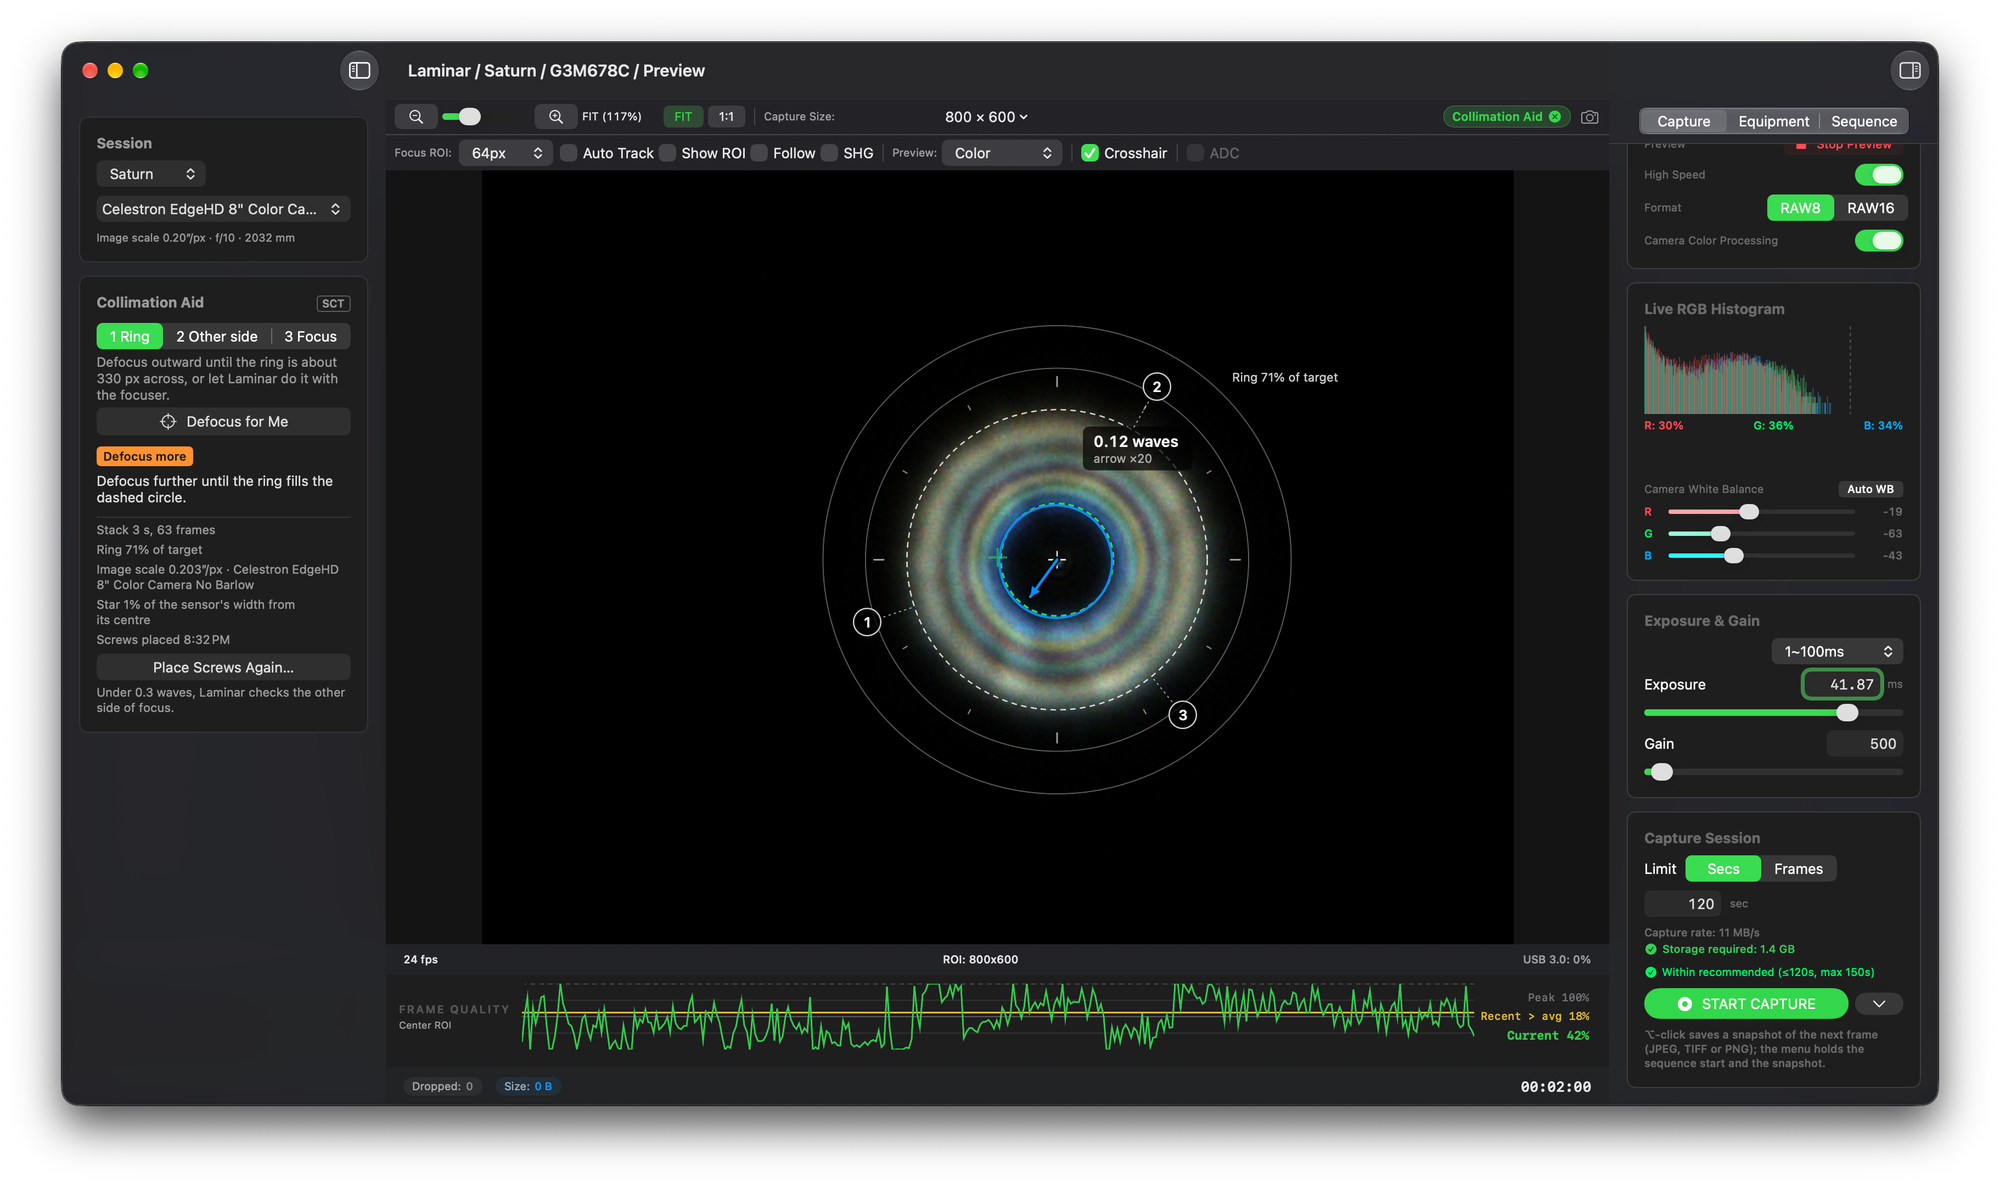Enable the SHG checkbox
This screenshot has height=1187, width=2000.
pyautogui.click(x=829, y=153)
